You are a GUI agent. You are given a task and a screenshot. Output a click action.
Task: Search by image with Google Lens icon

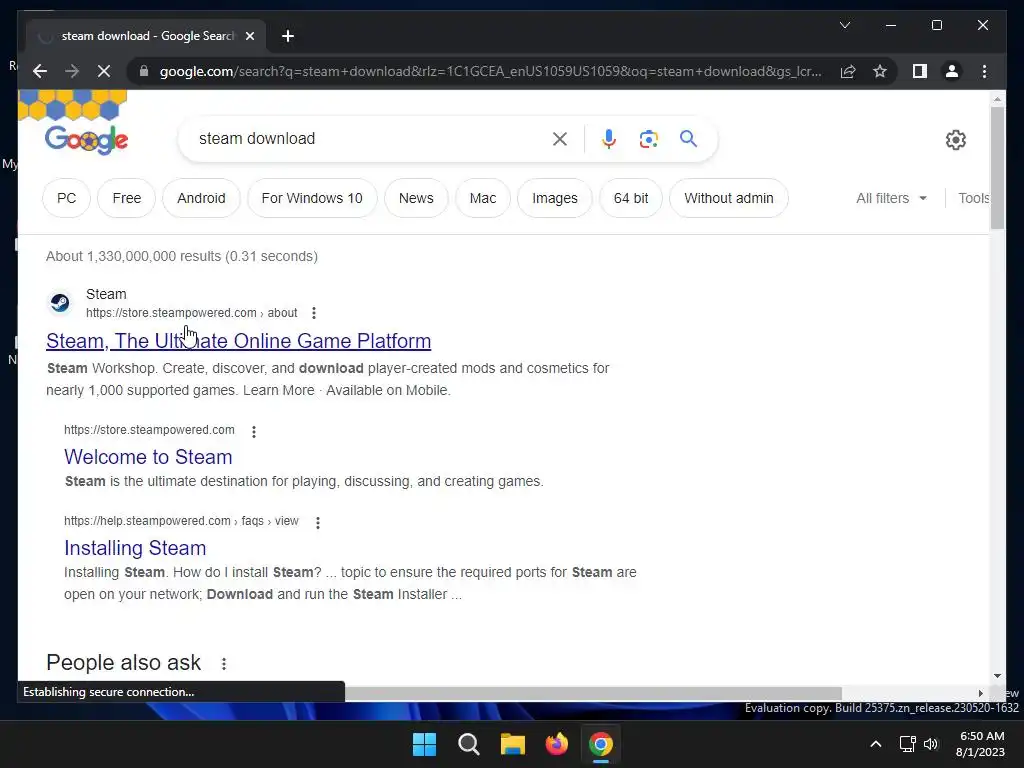click(648, 138)
